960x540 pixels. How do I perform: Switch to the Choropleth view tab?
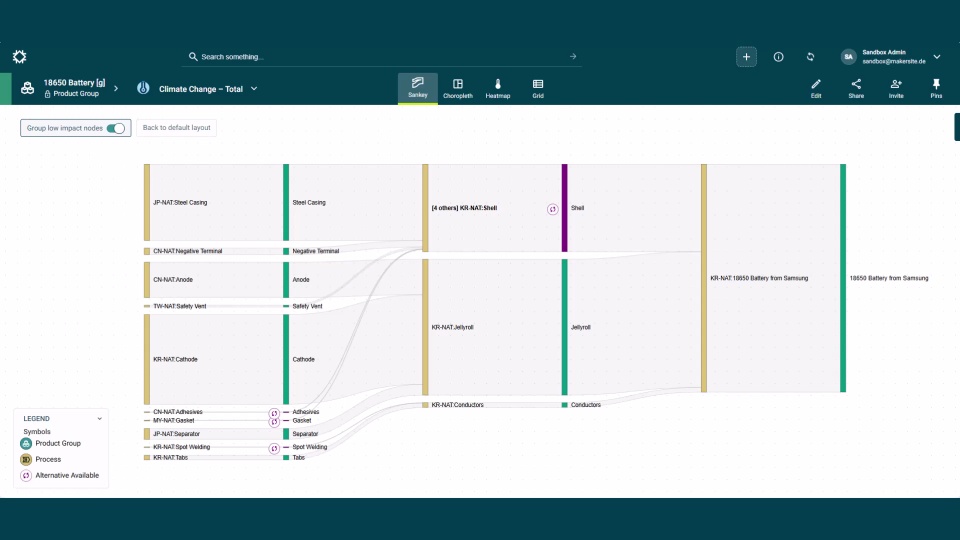coord(458,88)
